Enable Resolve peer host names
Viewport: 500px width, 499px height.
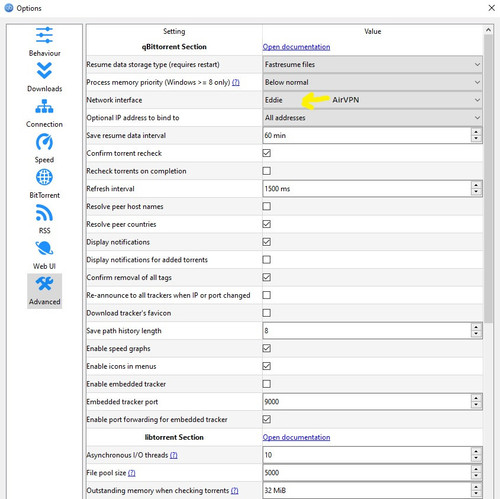pyautogui.click(x=267, y=206)
